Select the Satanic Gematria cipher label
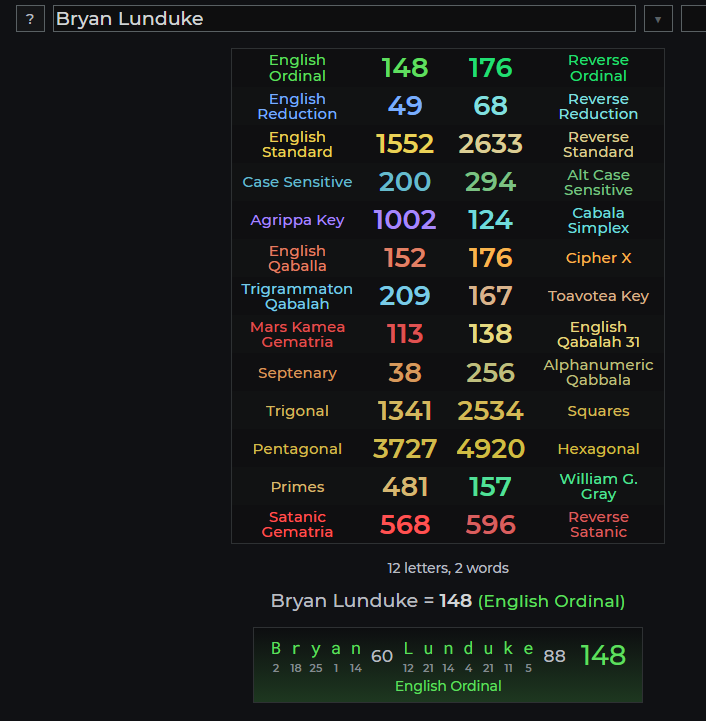This screenshot has height=721, width=706. [297, 525]
